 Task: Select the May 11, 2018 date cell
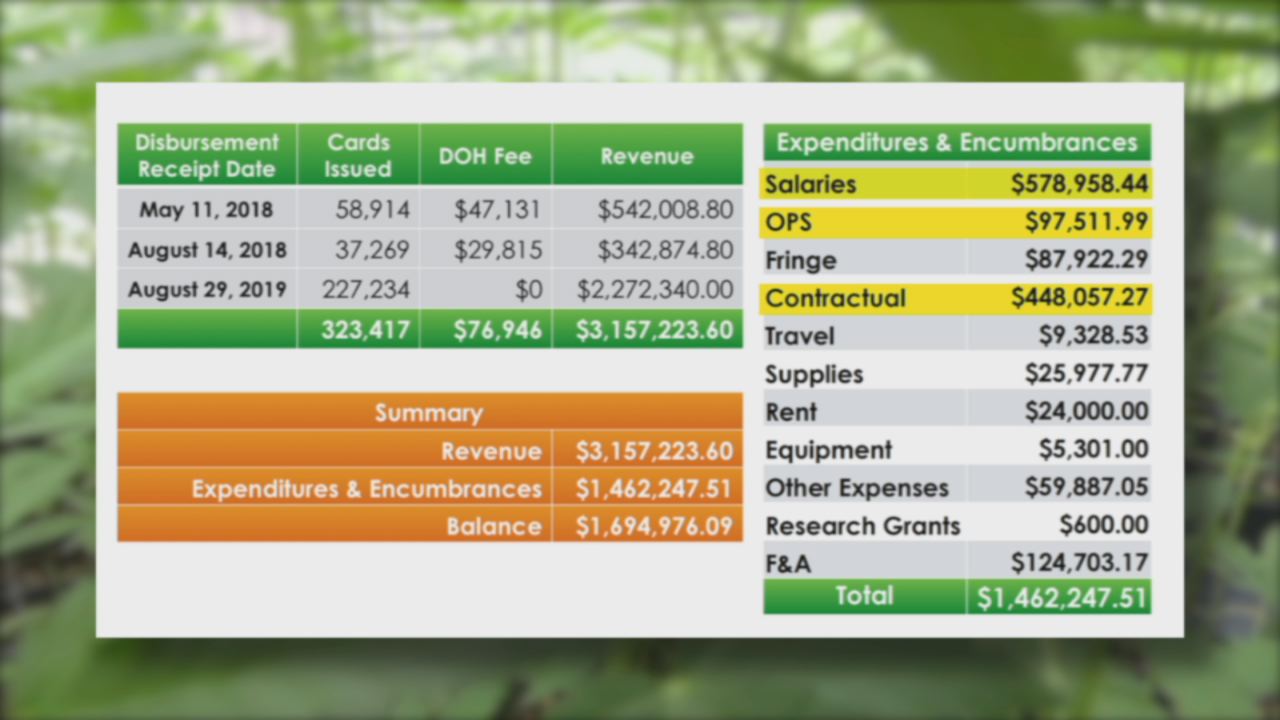pyautogui.click(x=206, y=210)
